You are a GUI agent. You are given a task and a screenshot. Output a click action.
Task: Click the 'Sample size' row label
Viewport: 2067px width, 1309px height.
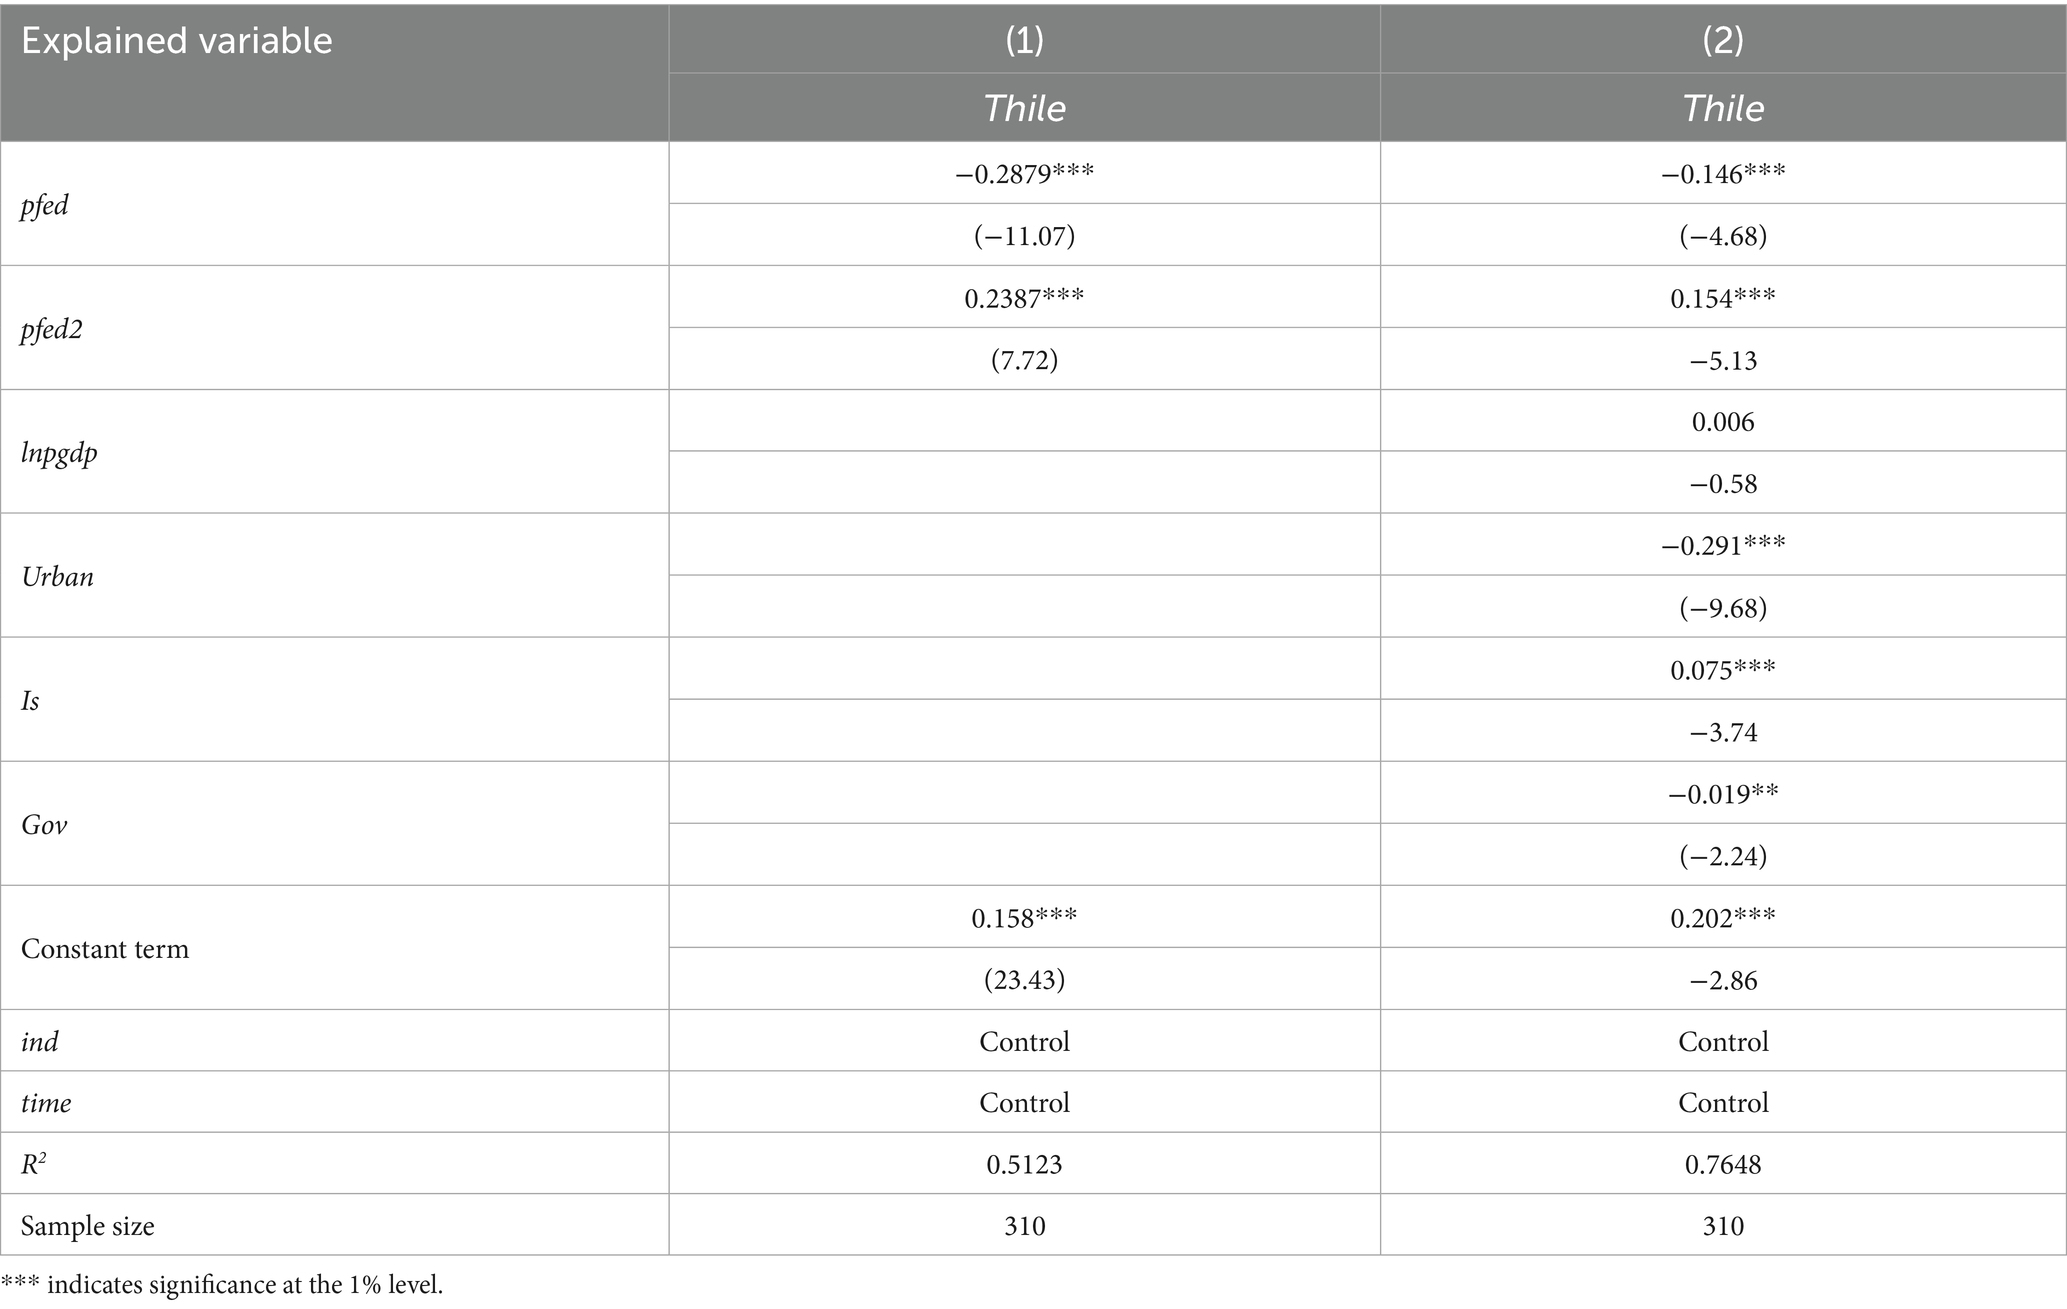point(88,1226)
